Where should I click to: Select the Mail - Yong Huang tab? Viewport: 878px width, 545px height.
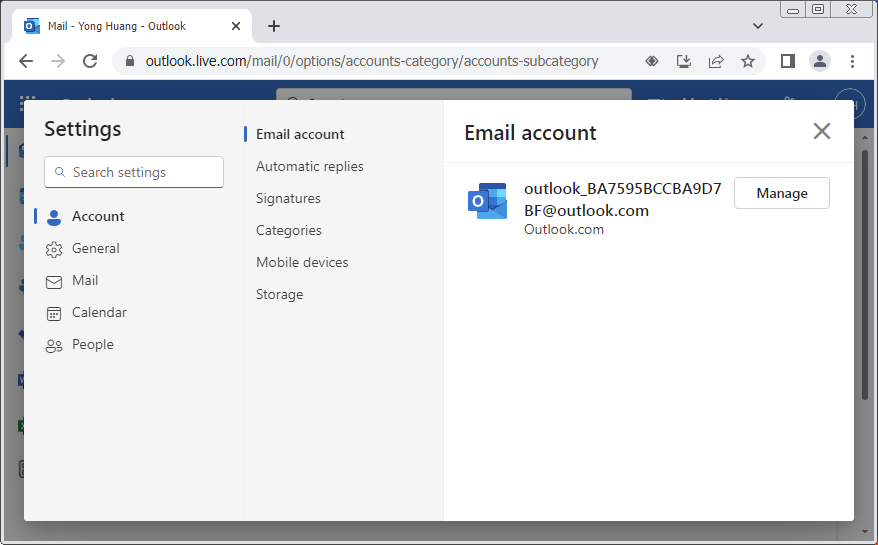point(131,26)
